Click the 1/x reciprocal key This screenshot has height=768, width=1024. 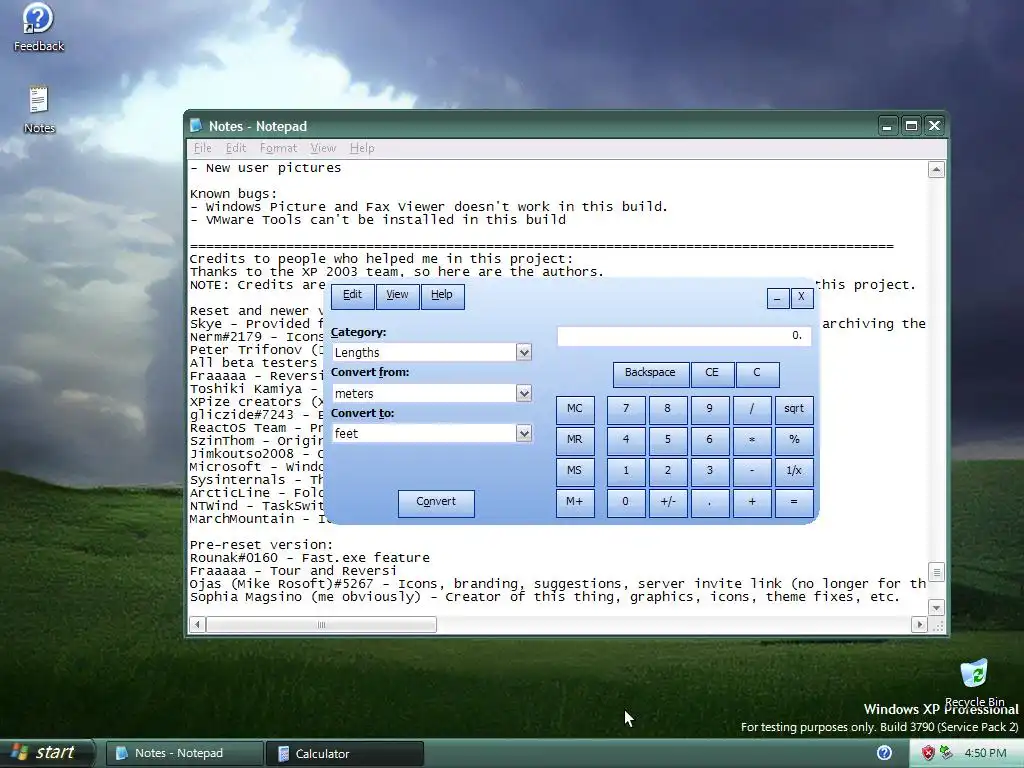[x=794, y=472]
